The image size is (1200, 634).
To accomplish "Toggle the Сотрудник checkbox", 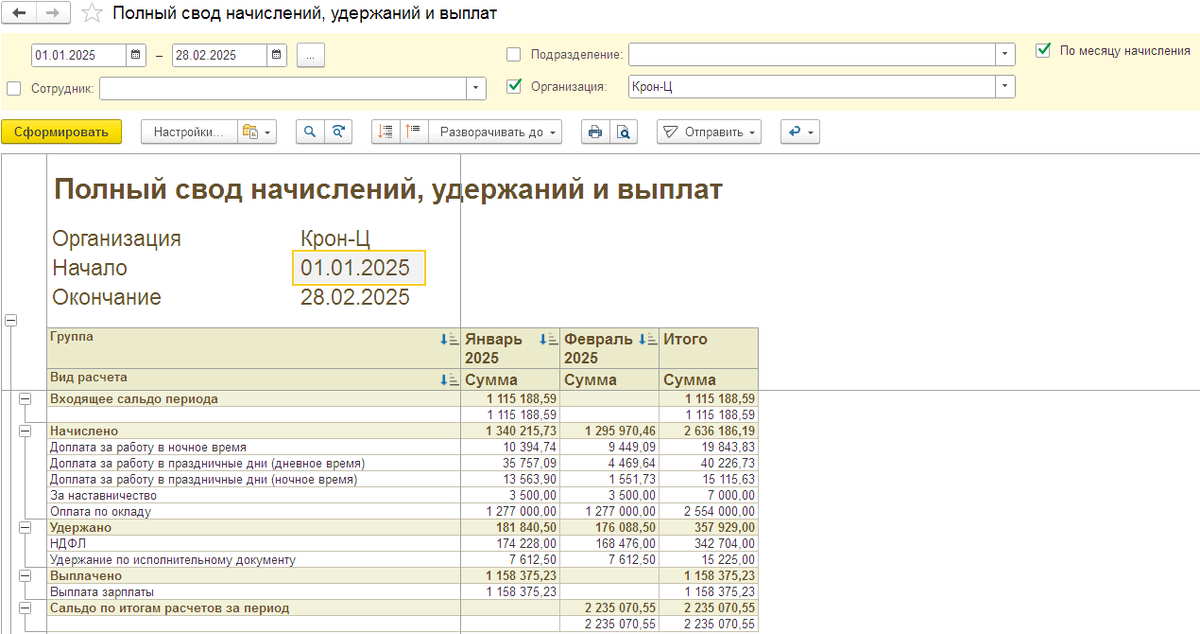I will coord(14,88).
